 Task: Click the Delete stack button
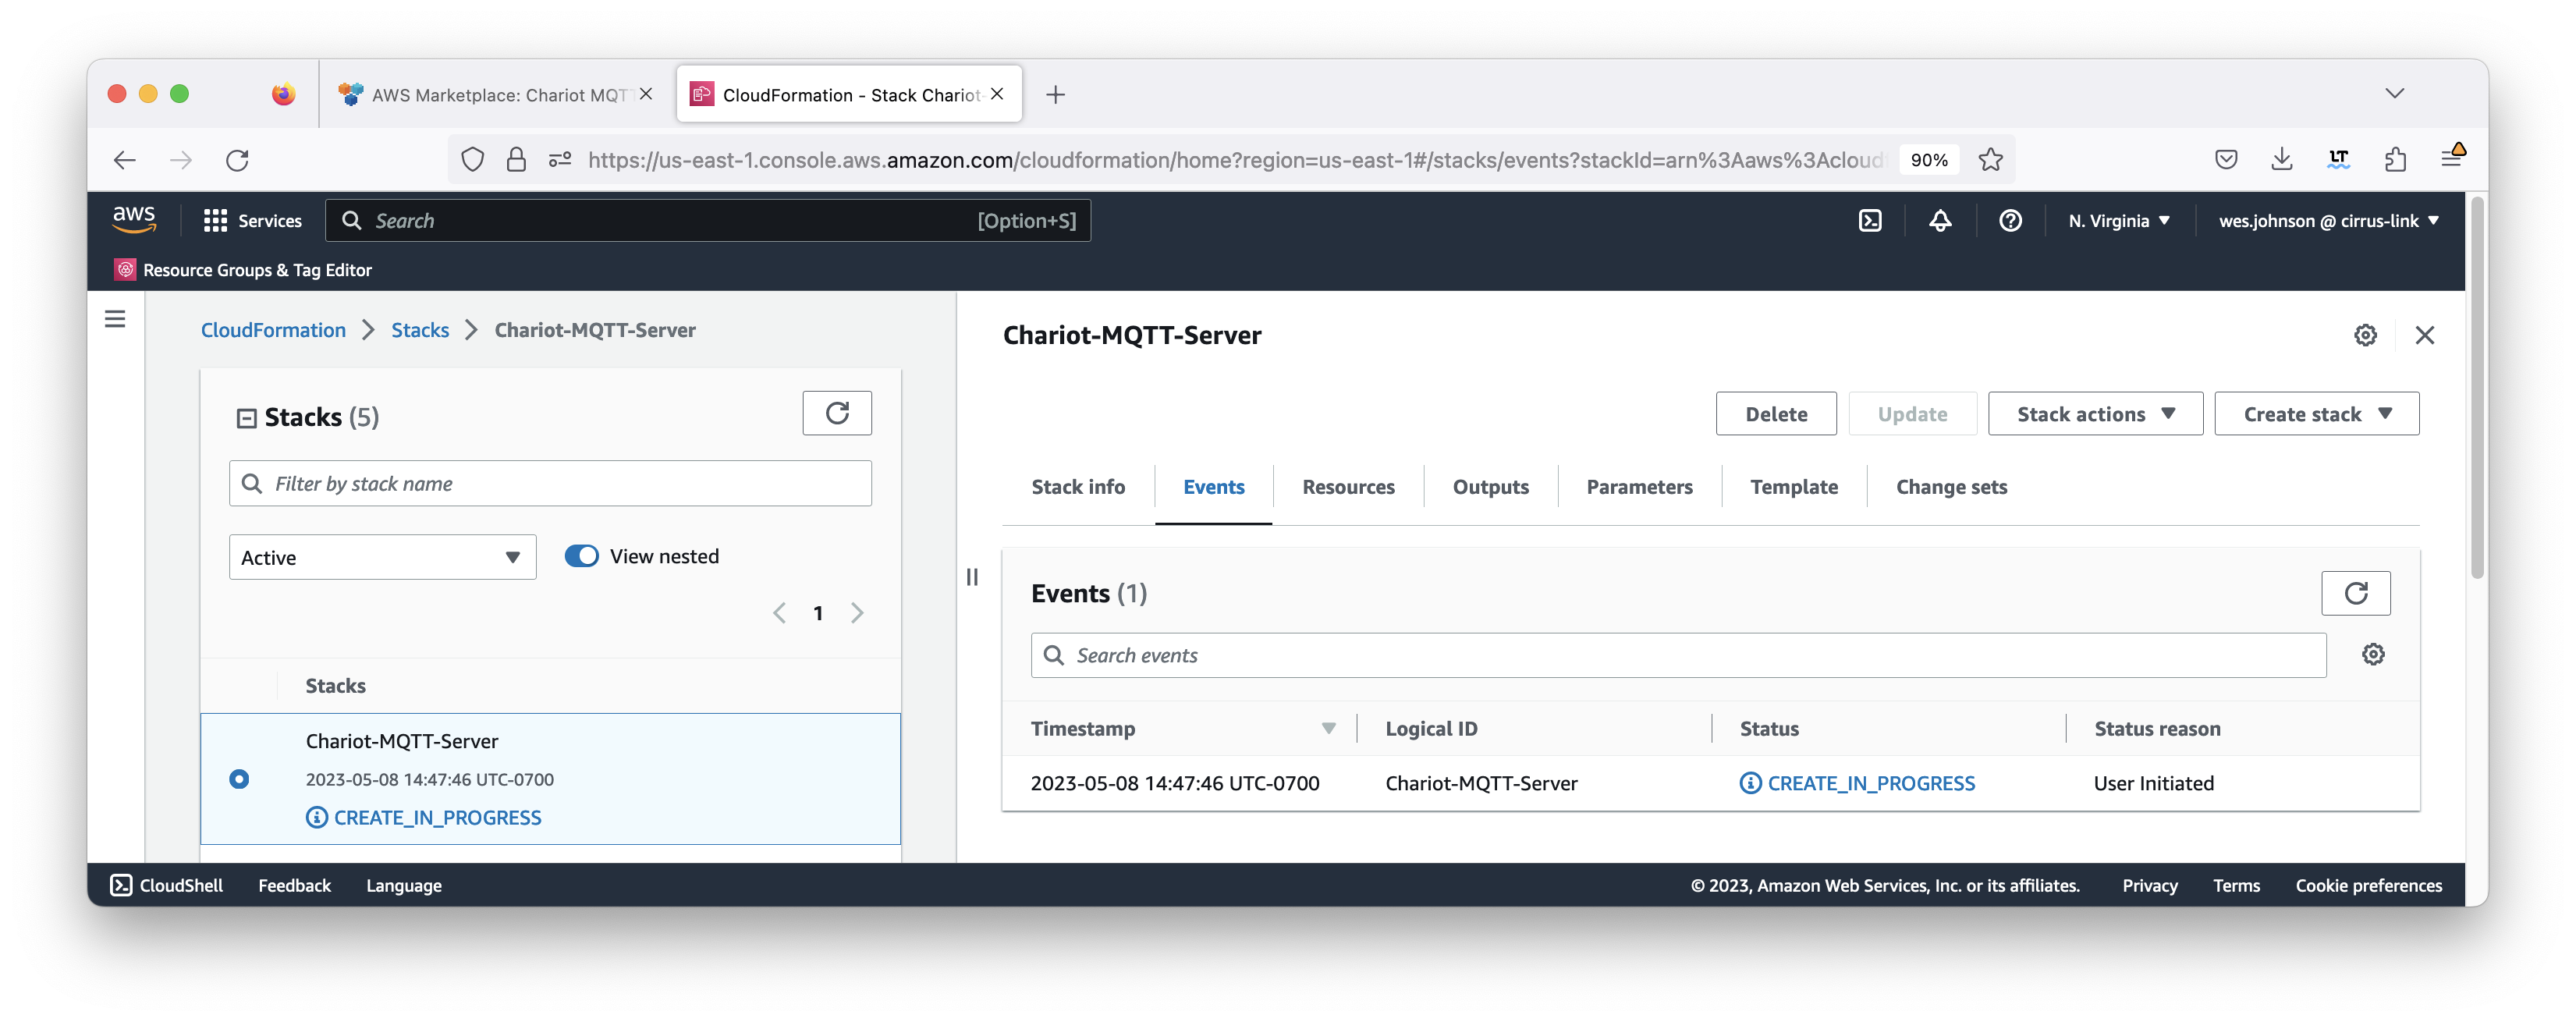(1775, 414)
